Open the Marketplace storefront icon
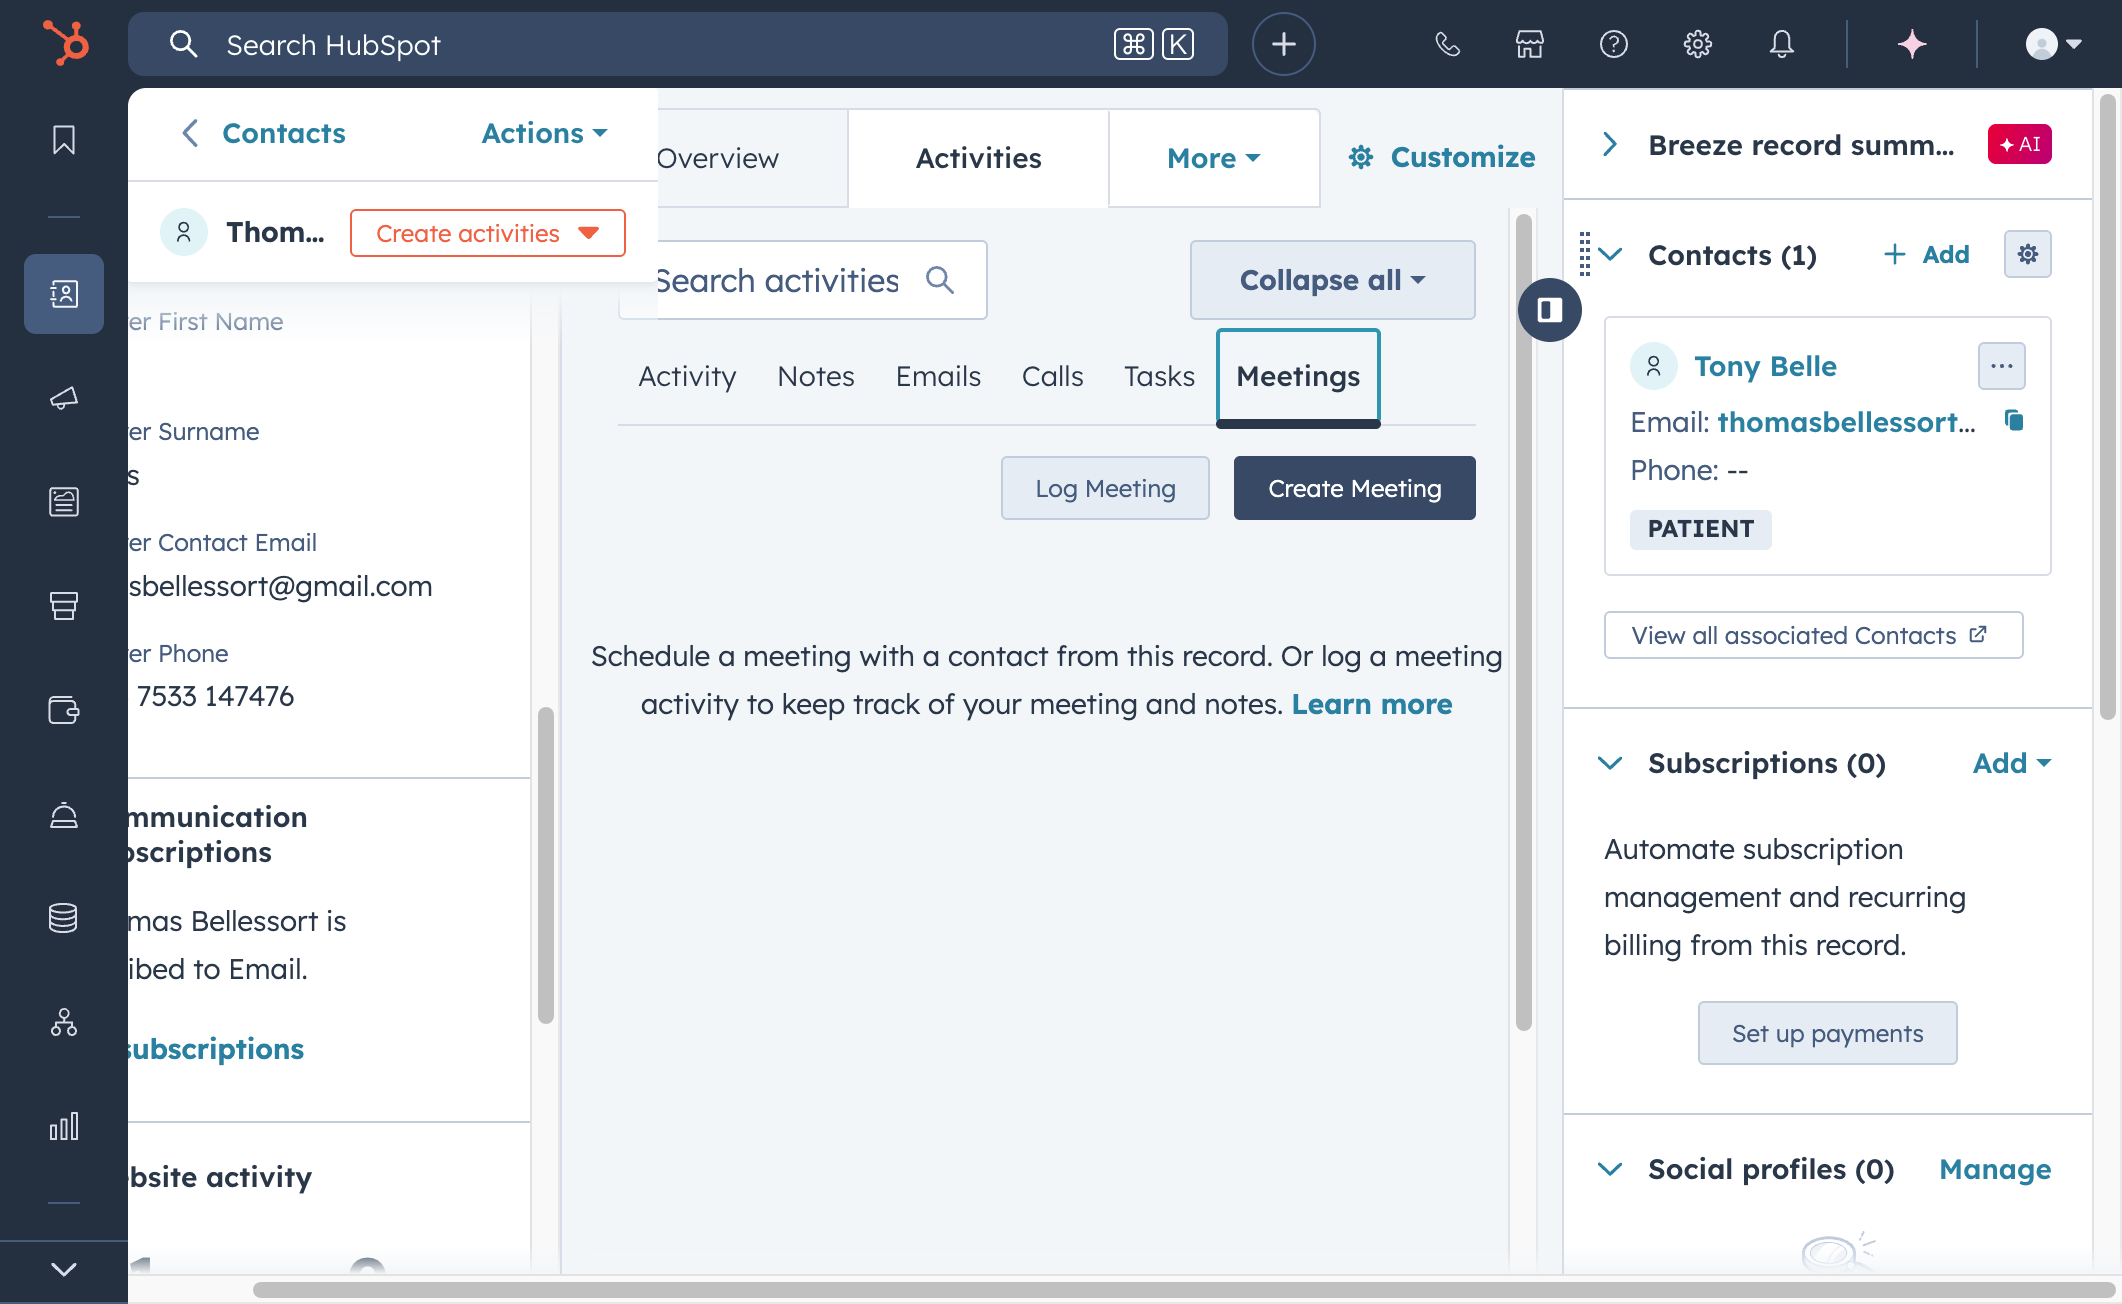2122x1304 pixels. click(x=1530, y=44)
